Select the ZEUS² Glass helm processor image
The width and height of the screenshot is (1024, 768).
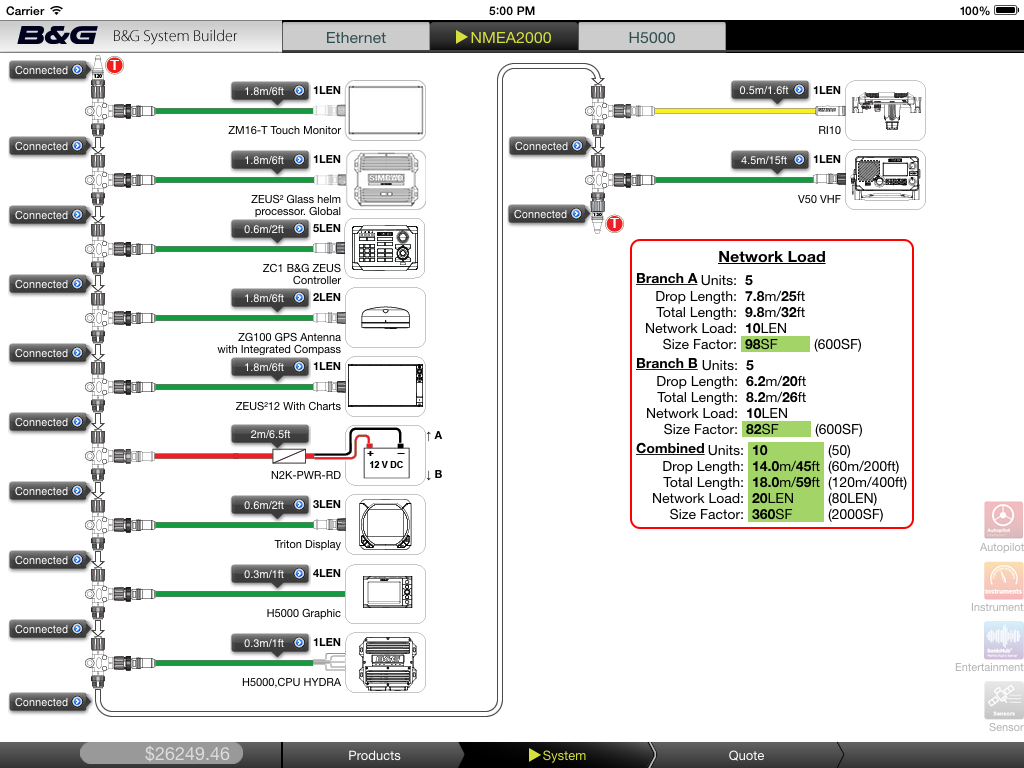[x=385, y=180]
